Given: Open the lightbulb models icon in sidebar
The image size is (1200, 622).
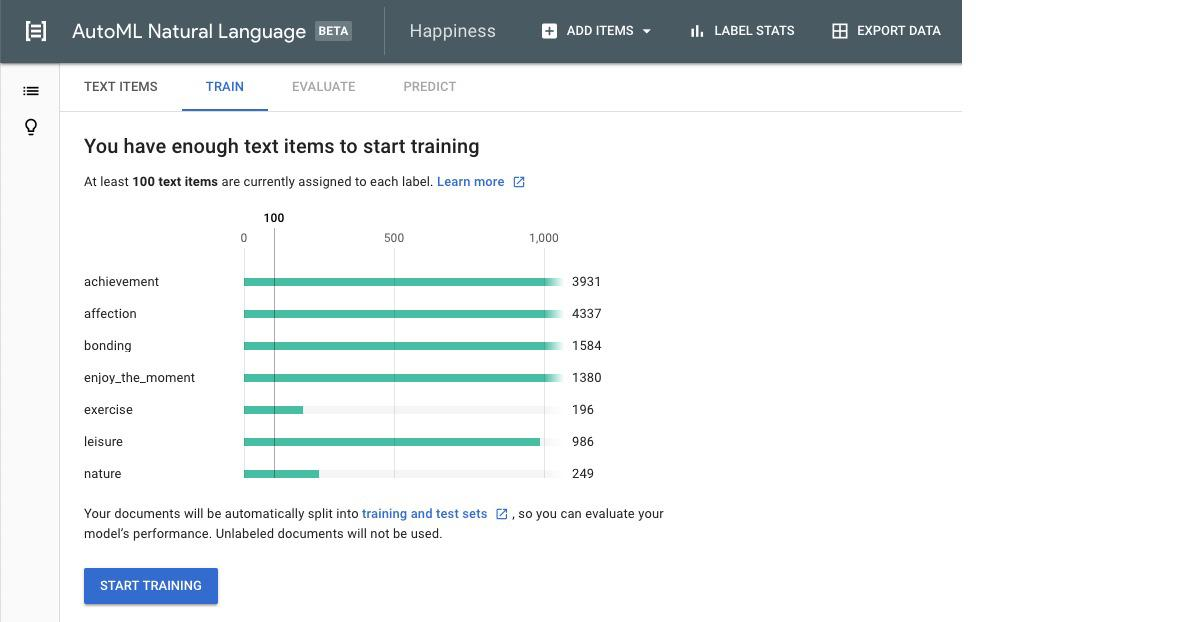Looking at the screenshot, I should point(31,127).
